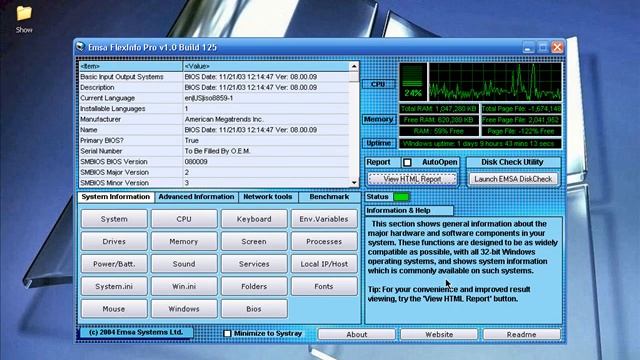
Task: View Memory information button
Action: click(184, 242)
